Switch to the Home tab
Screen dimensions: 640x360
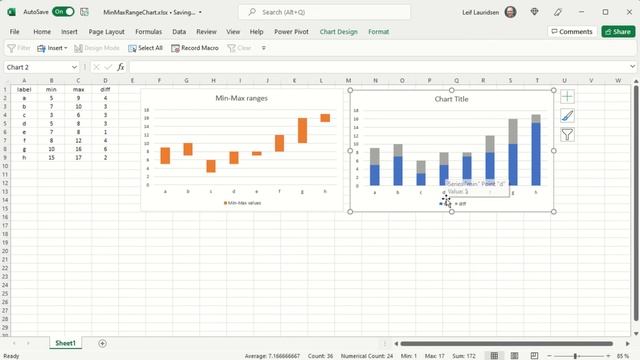(x=42, y=31)
